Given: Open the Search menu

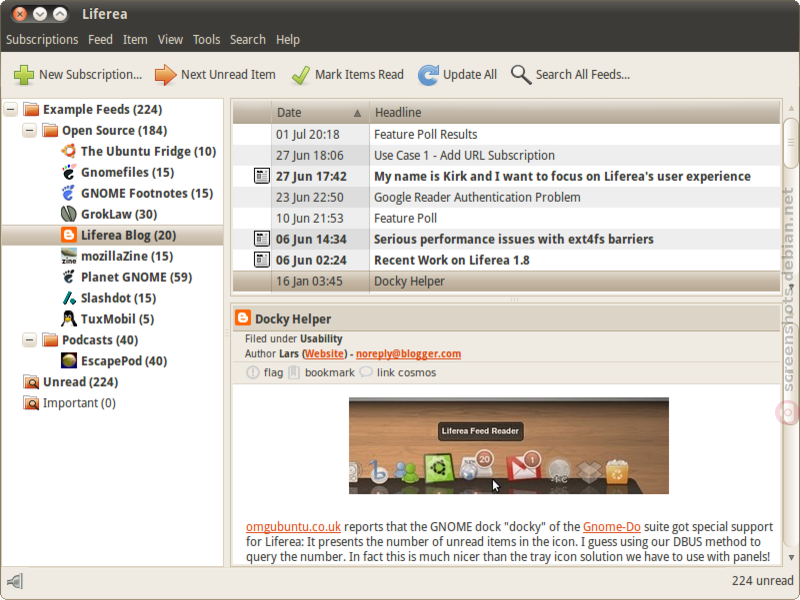Looking at the screenshot, I should pos(247,40).
